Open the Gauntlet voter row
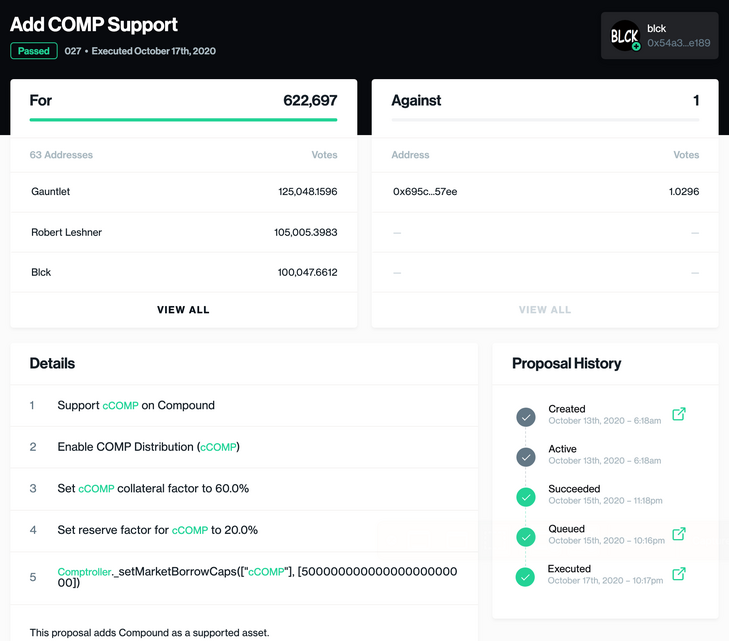The image size is (729, 641). pyautogui.click(x=184, y=192)
